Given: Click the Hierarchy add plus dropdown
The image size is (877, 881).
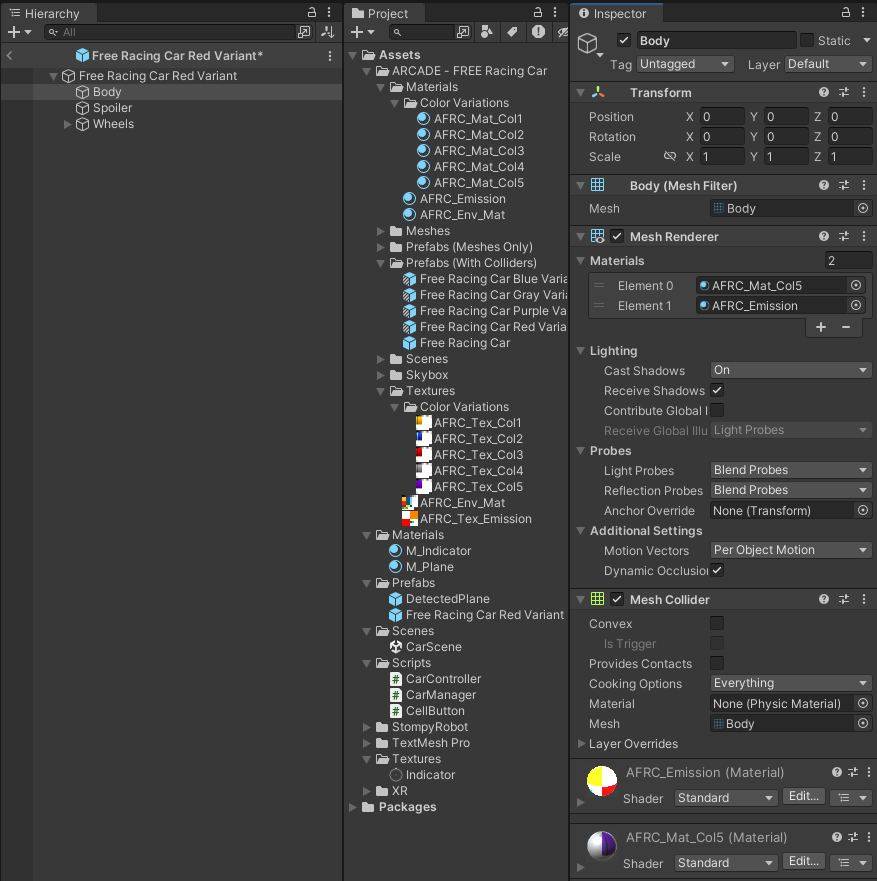Looking at the screenshot, I should pyautogui.click(x=19, y=33).
